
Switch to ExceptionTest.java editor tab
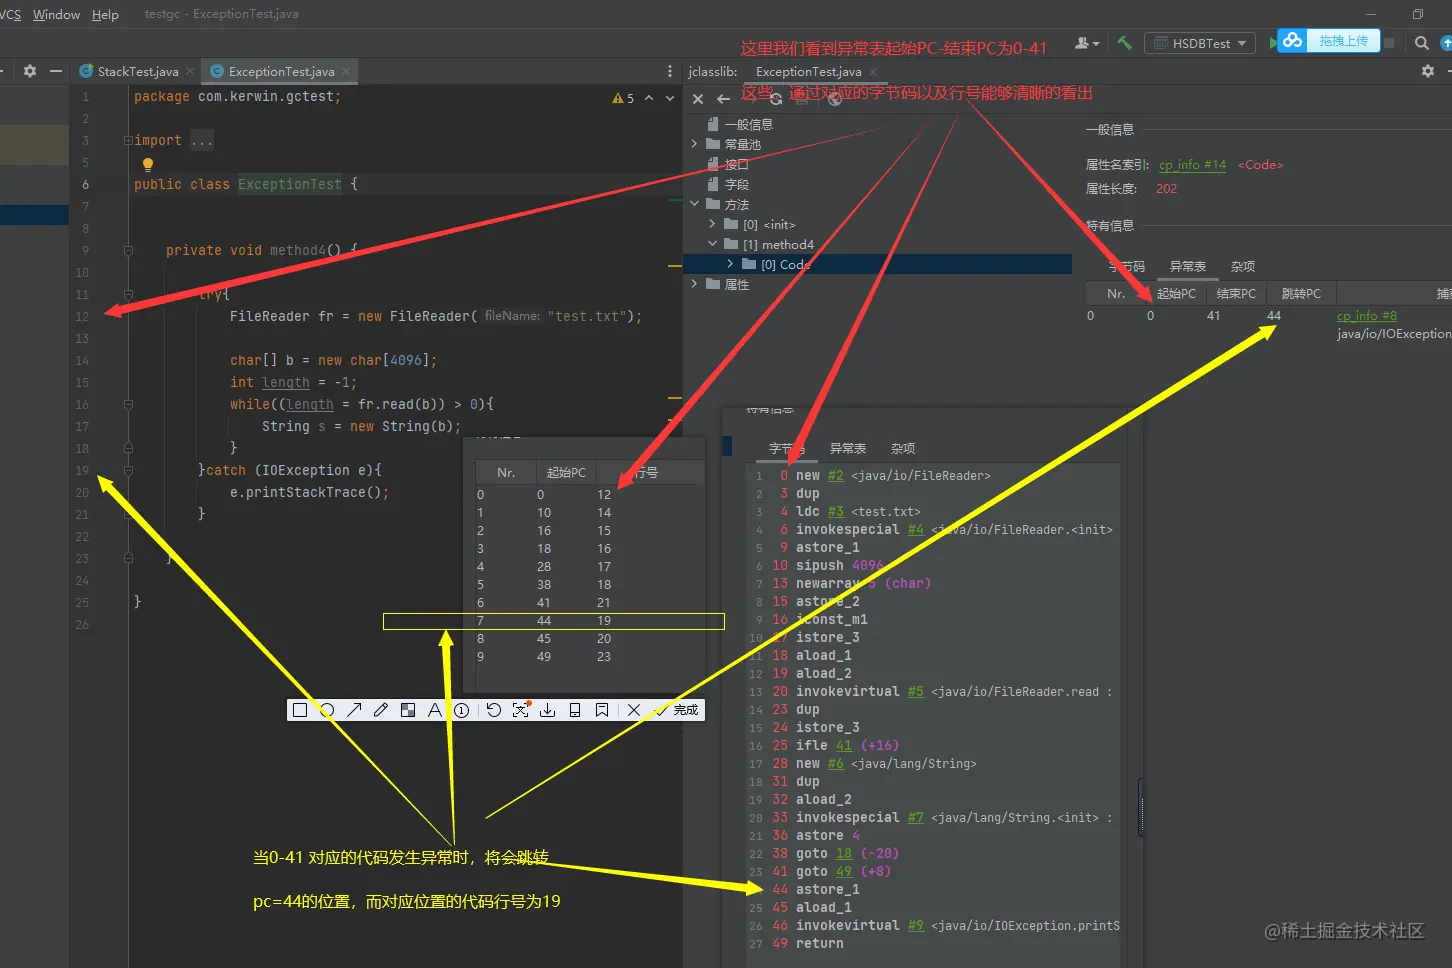[x=281, y=71]
